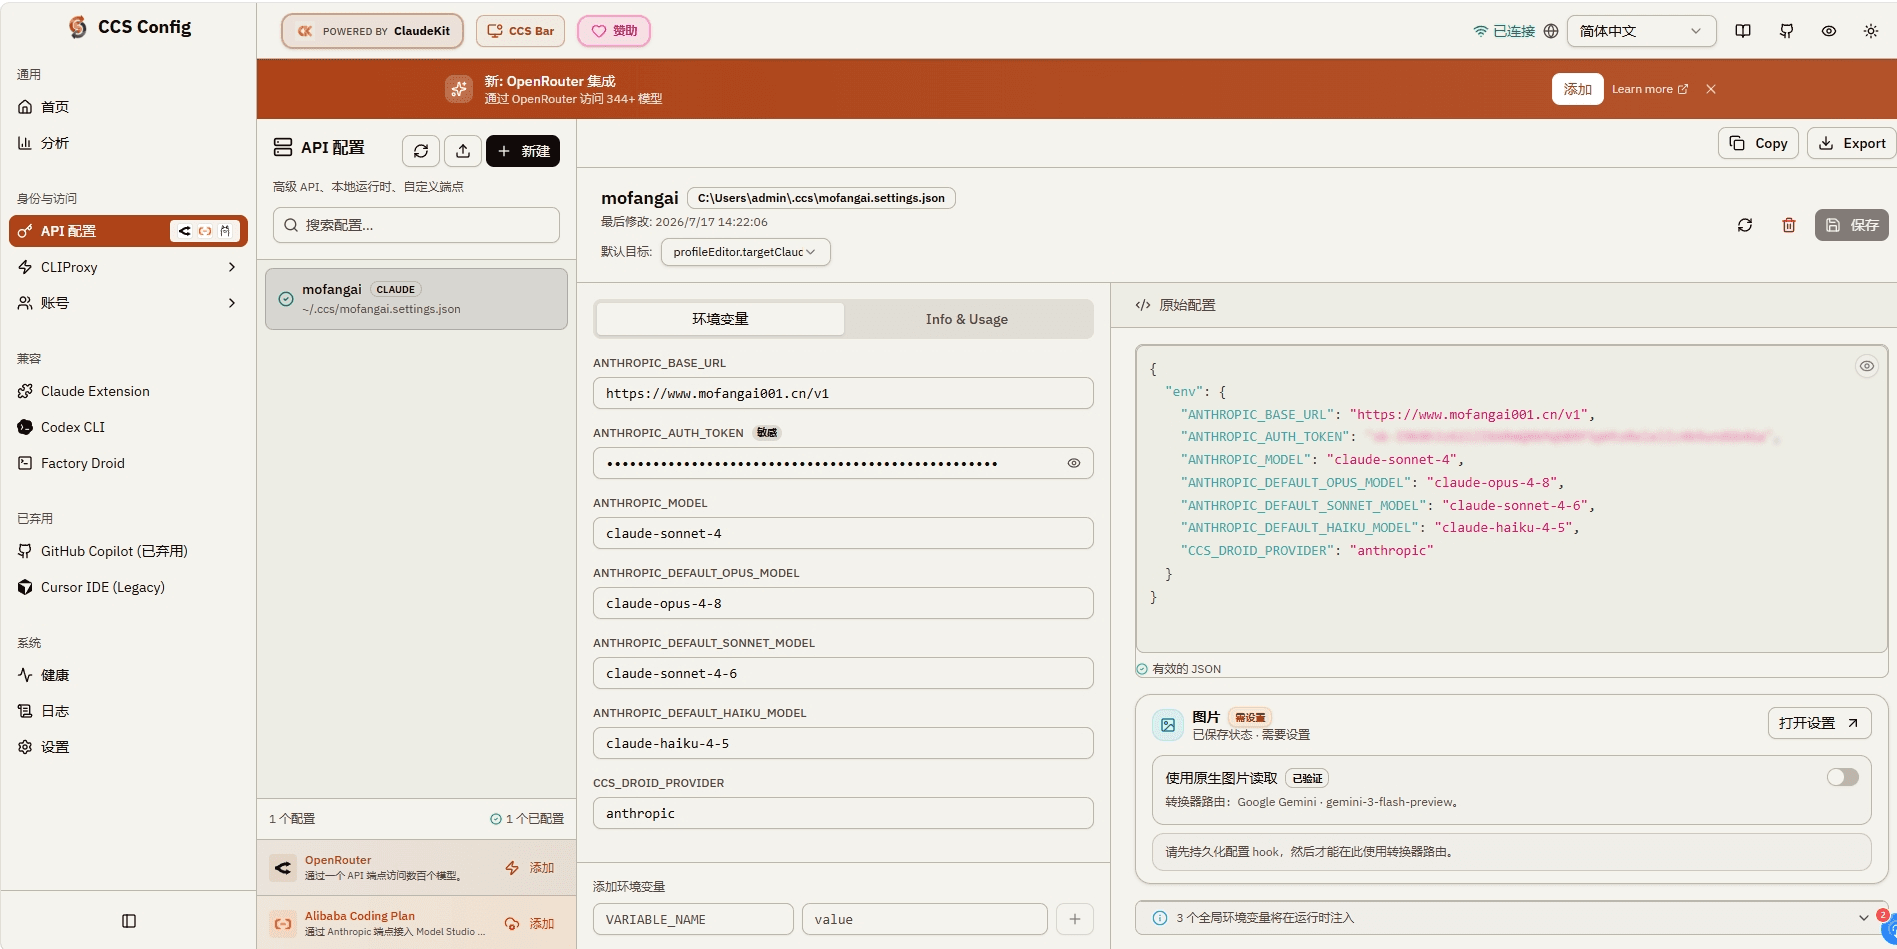Toggle the eye privacy icon in header

pos(1829,31)
